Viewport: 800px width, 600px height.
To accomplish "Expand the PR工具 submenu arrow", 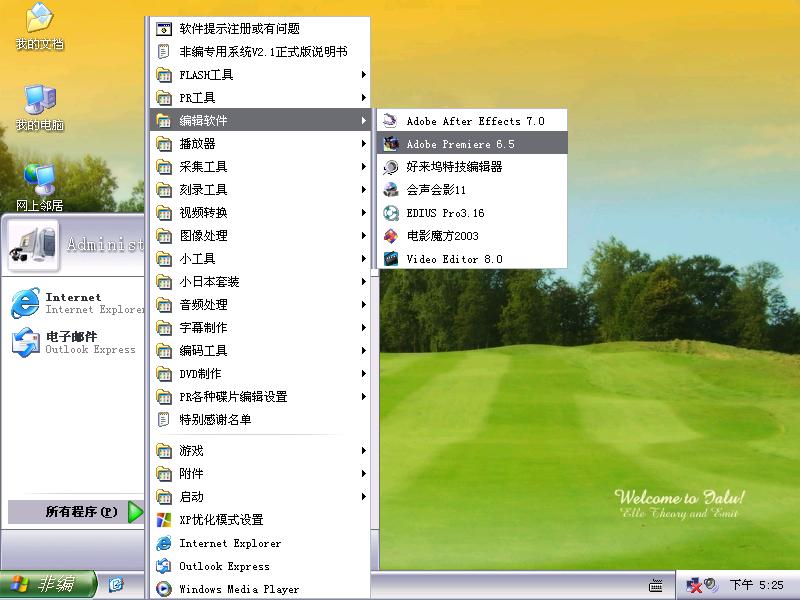I will pyautogui.click(x=363, y=97).
